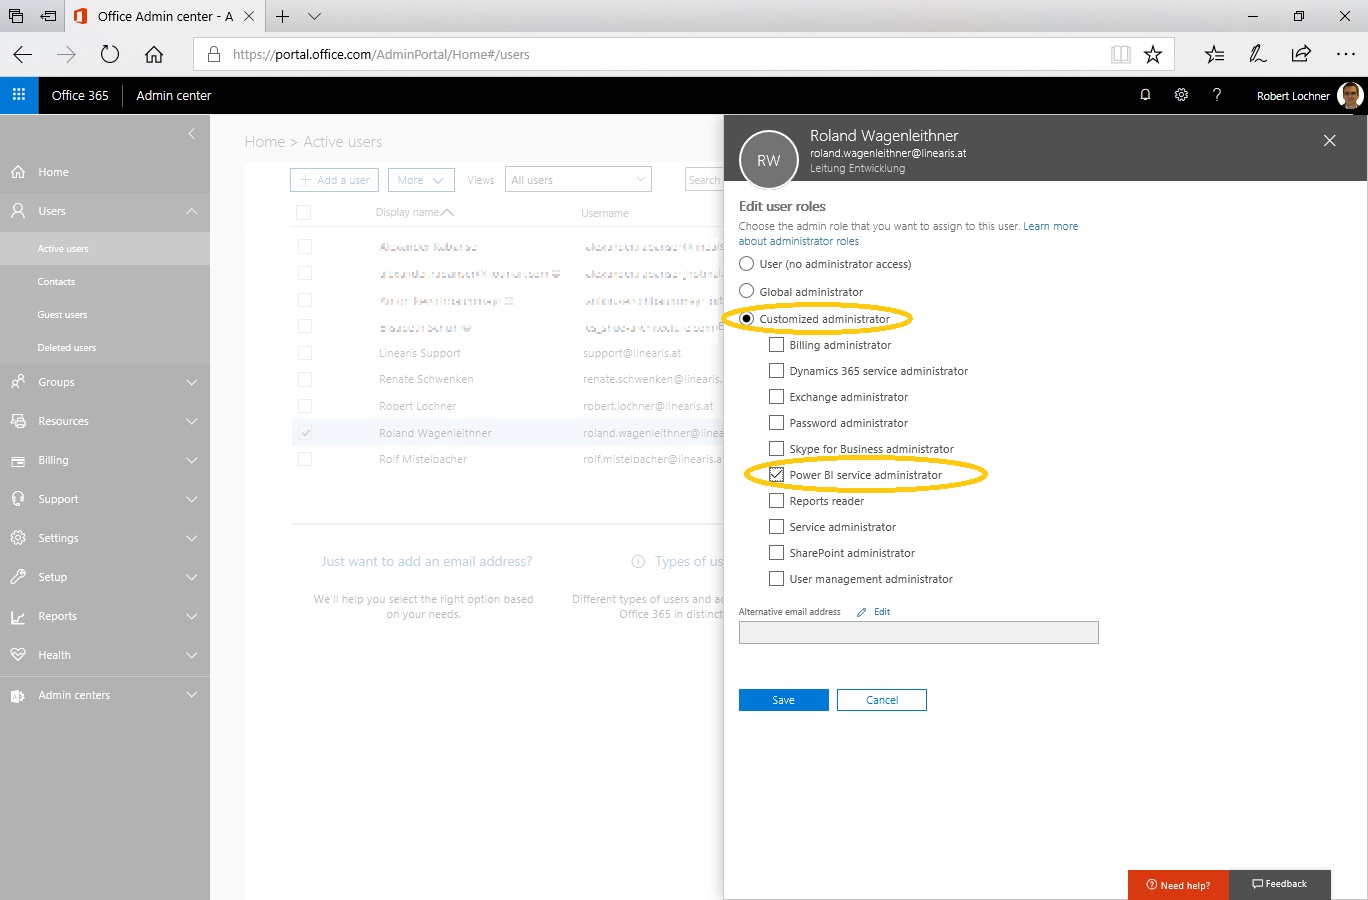Screen dimensions: 1368x900
Task: Select Customized administrator radio button
Action: pos(746,319)
